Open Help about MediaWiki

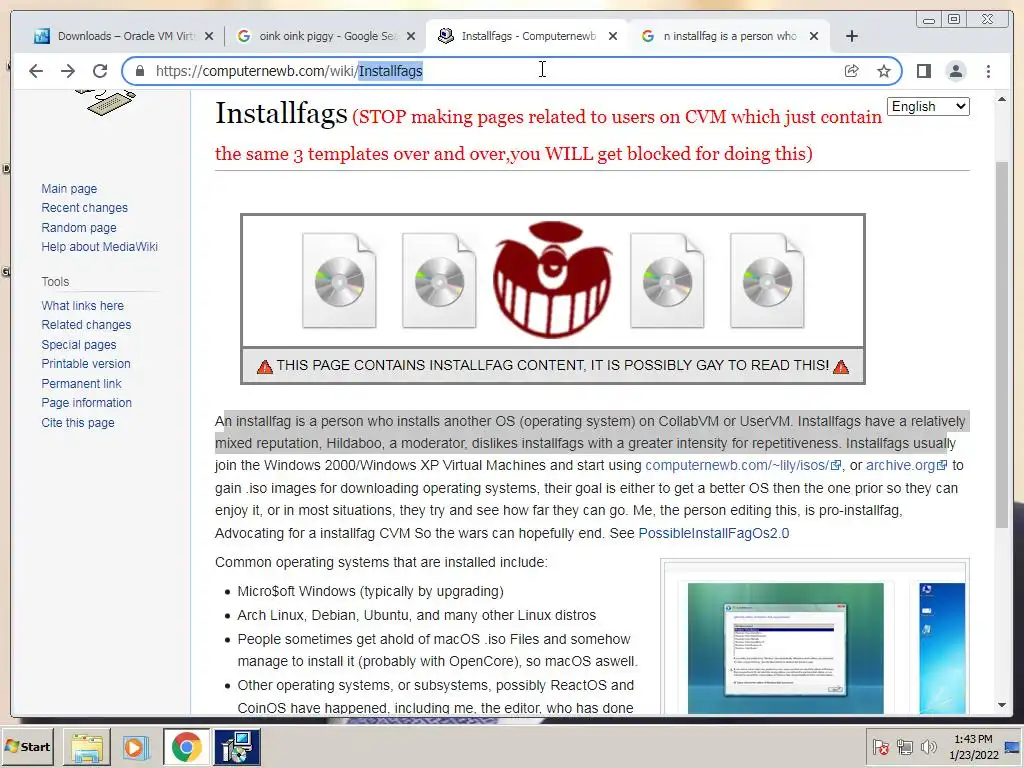tap(99, 247)
